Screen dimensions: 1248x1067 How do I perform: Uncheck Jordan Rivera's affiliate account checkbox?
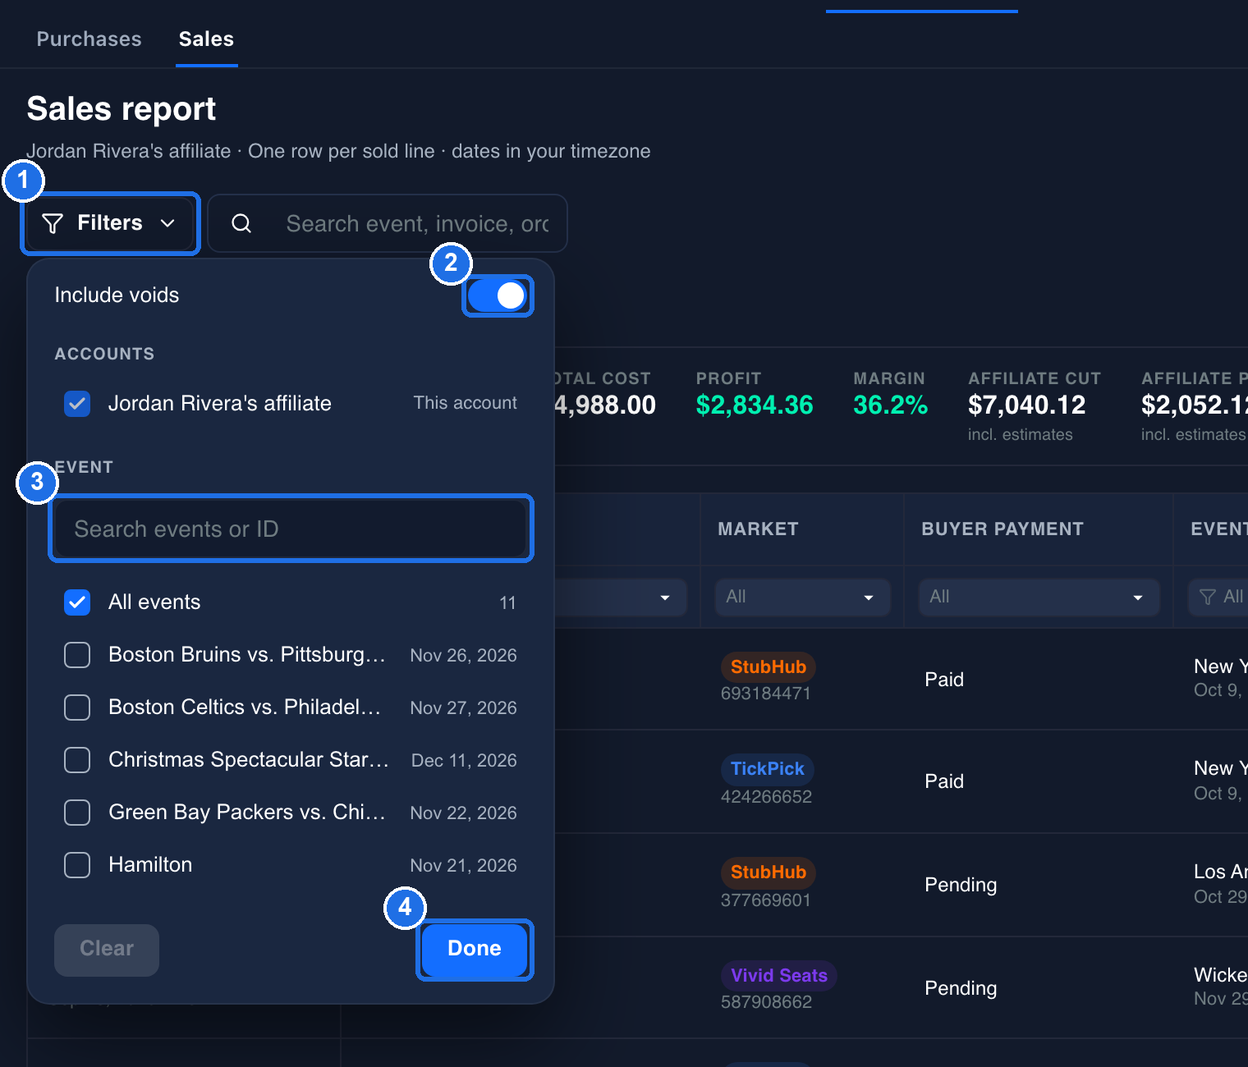77,403
